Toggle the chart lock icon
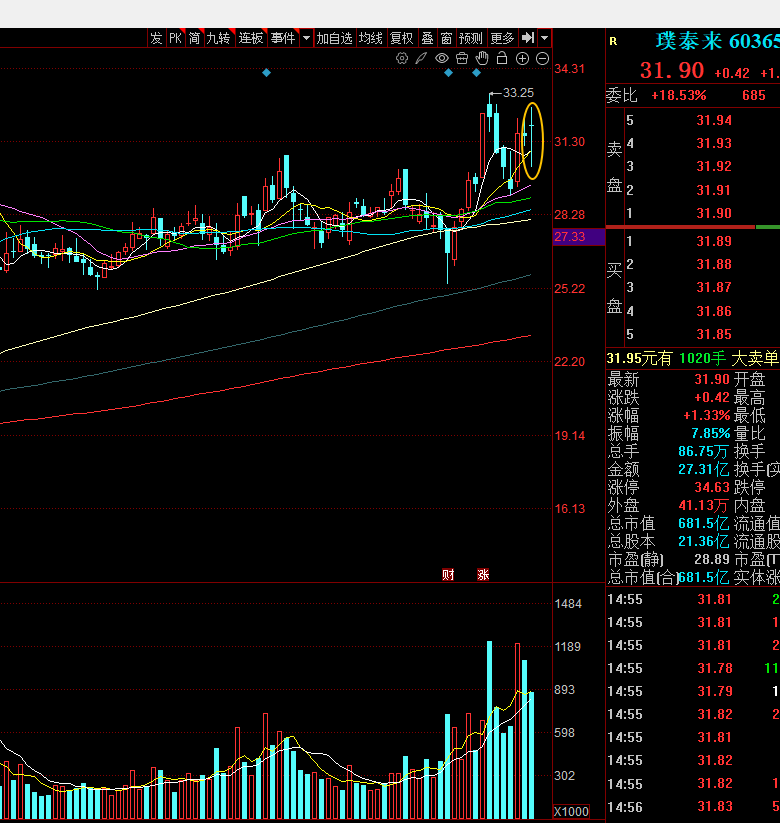This screenshot has width=780, height=823. pyautogui.click(x=502, y=58)
